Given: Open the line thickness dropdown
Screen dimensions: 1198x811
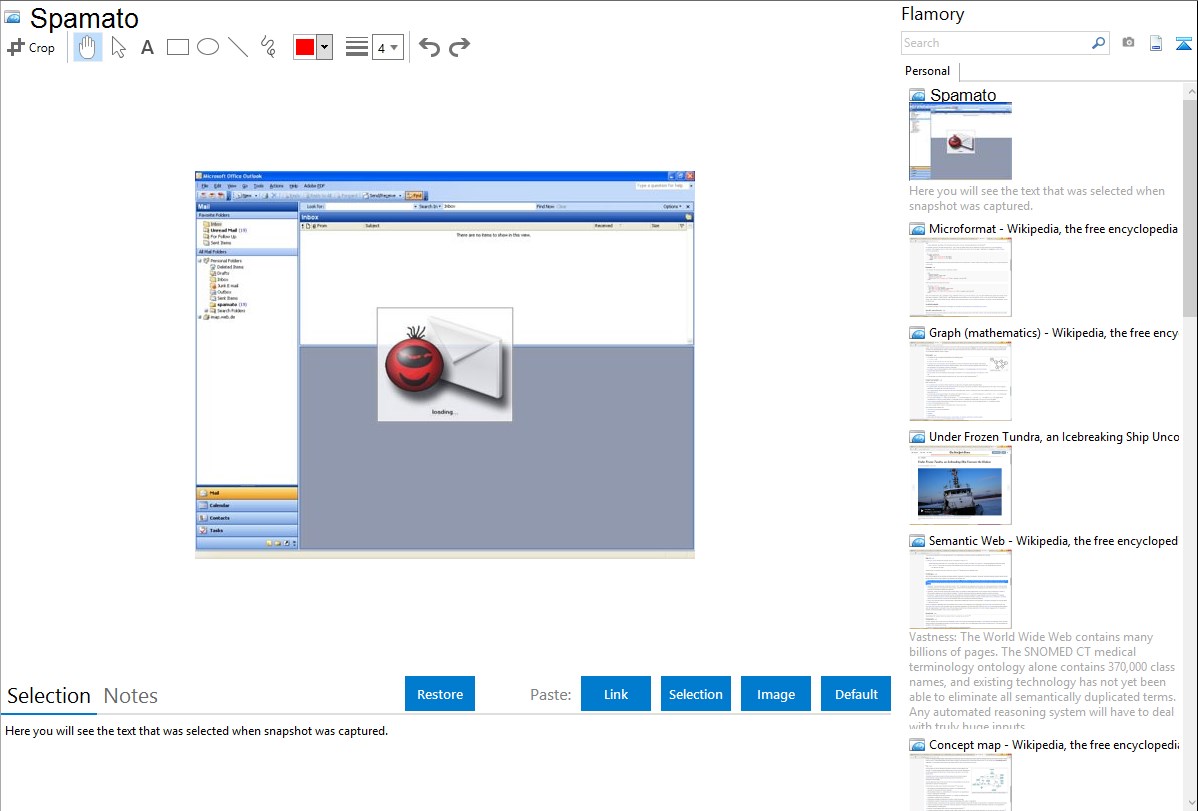Looking at the screenshot, I should 387,47.
